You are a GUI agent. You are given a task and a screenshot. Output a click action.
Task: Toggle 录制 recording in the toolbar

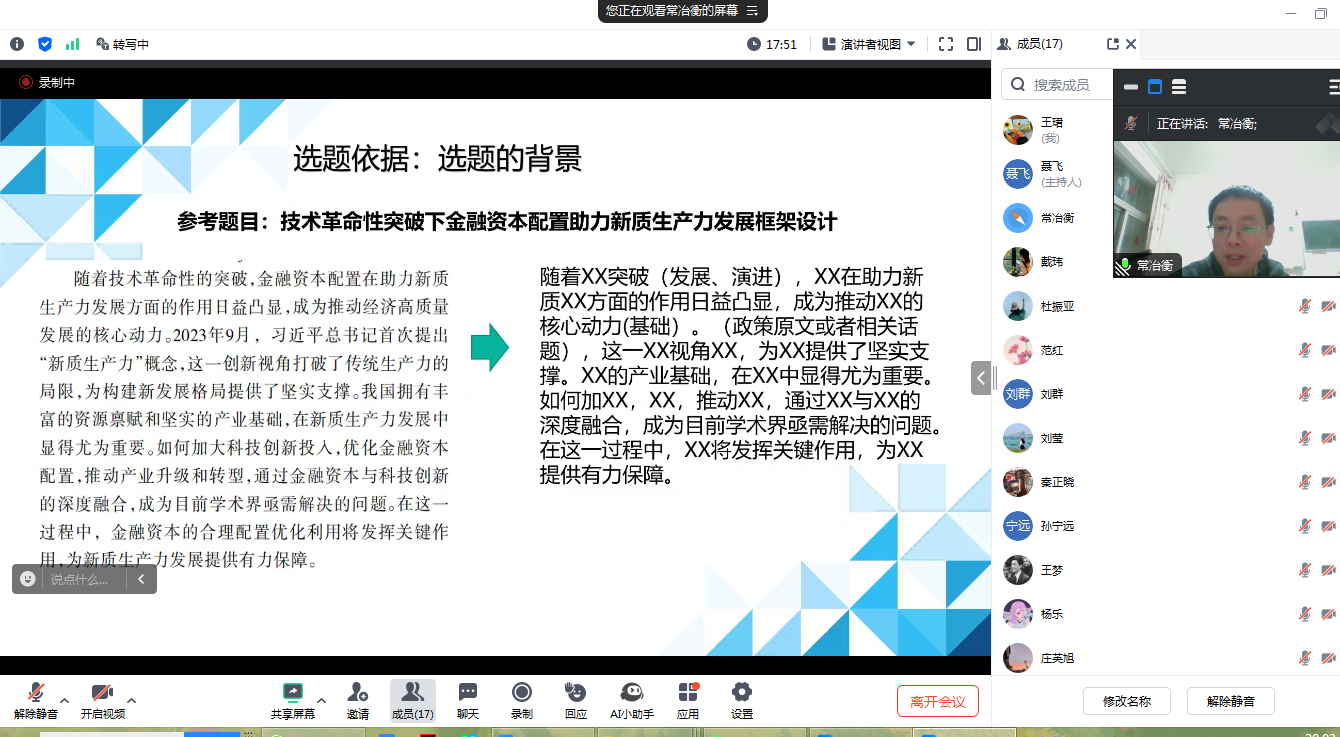pos(521,693)
